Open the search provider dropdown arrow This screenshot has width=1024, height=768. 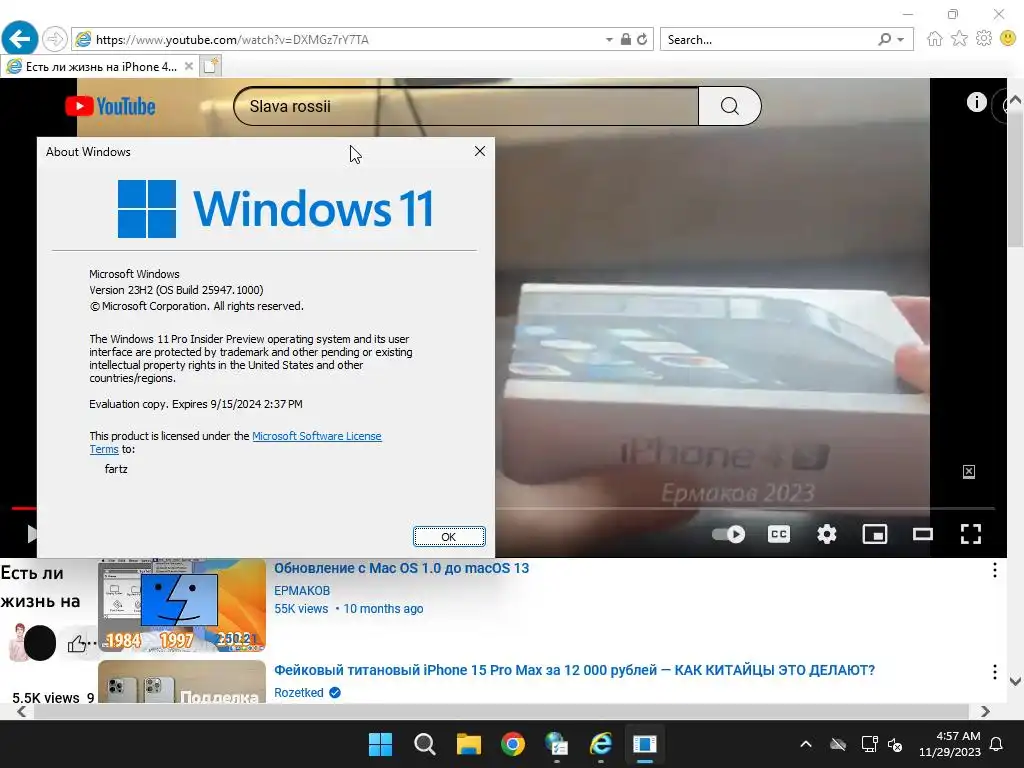[901, 40]
